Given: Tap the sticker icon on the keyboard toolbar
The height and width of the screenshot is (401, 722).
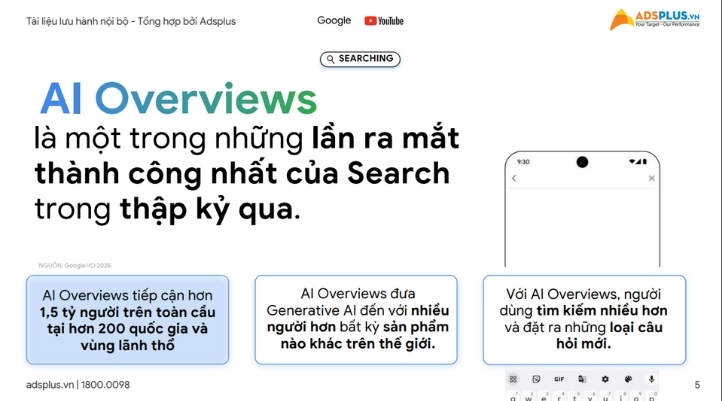Looking at the screenshot, I should 536,379.
